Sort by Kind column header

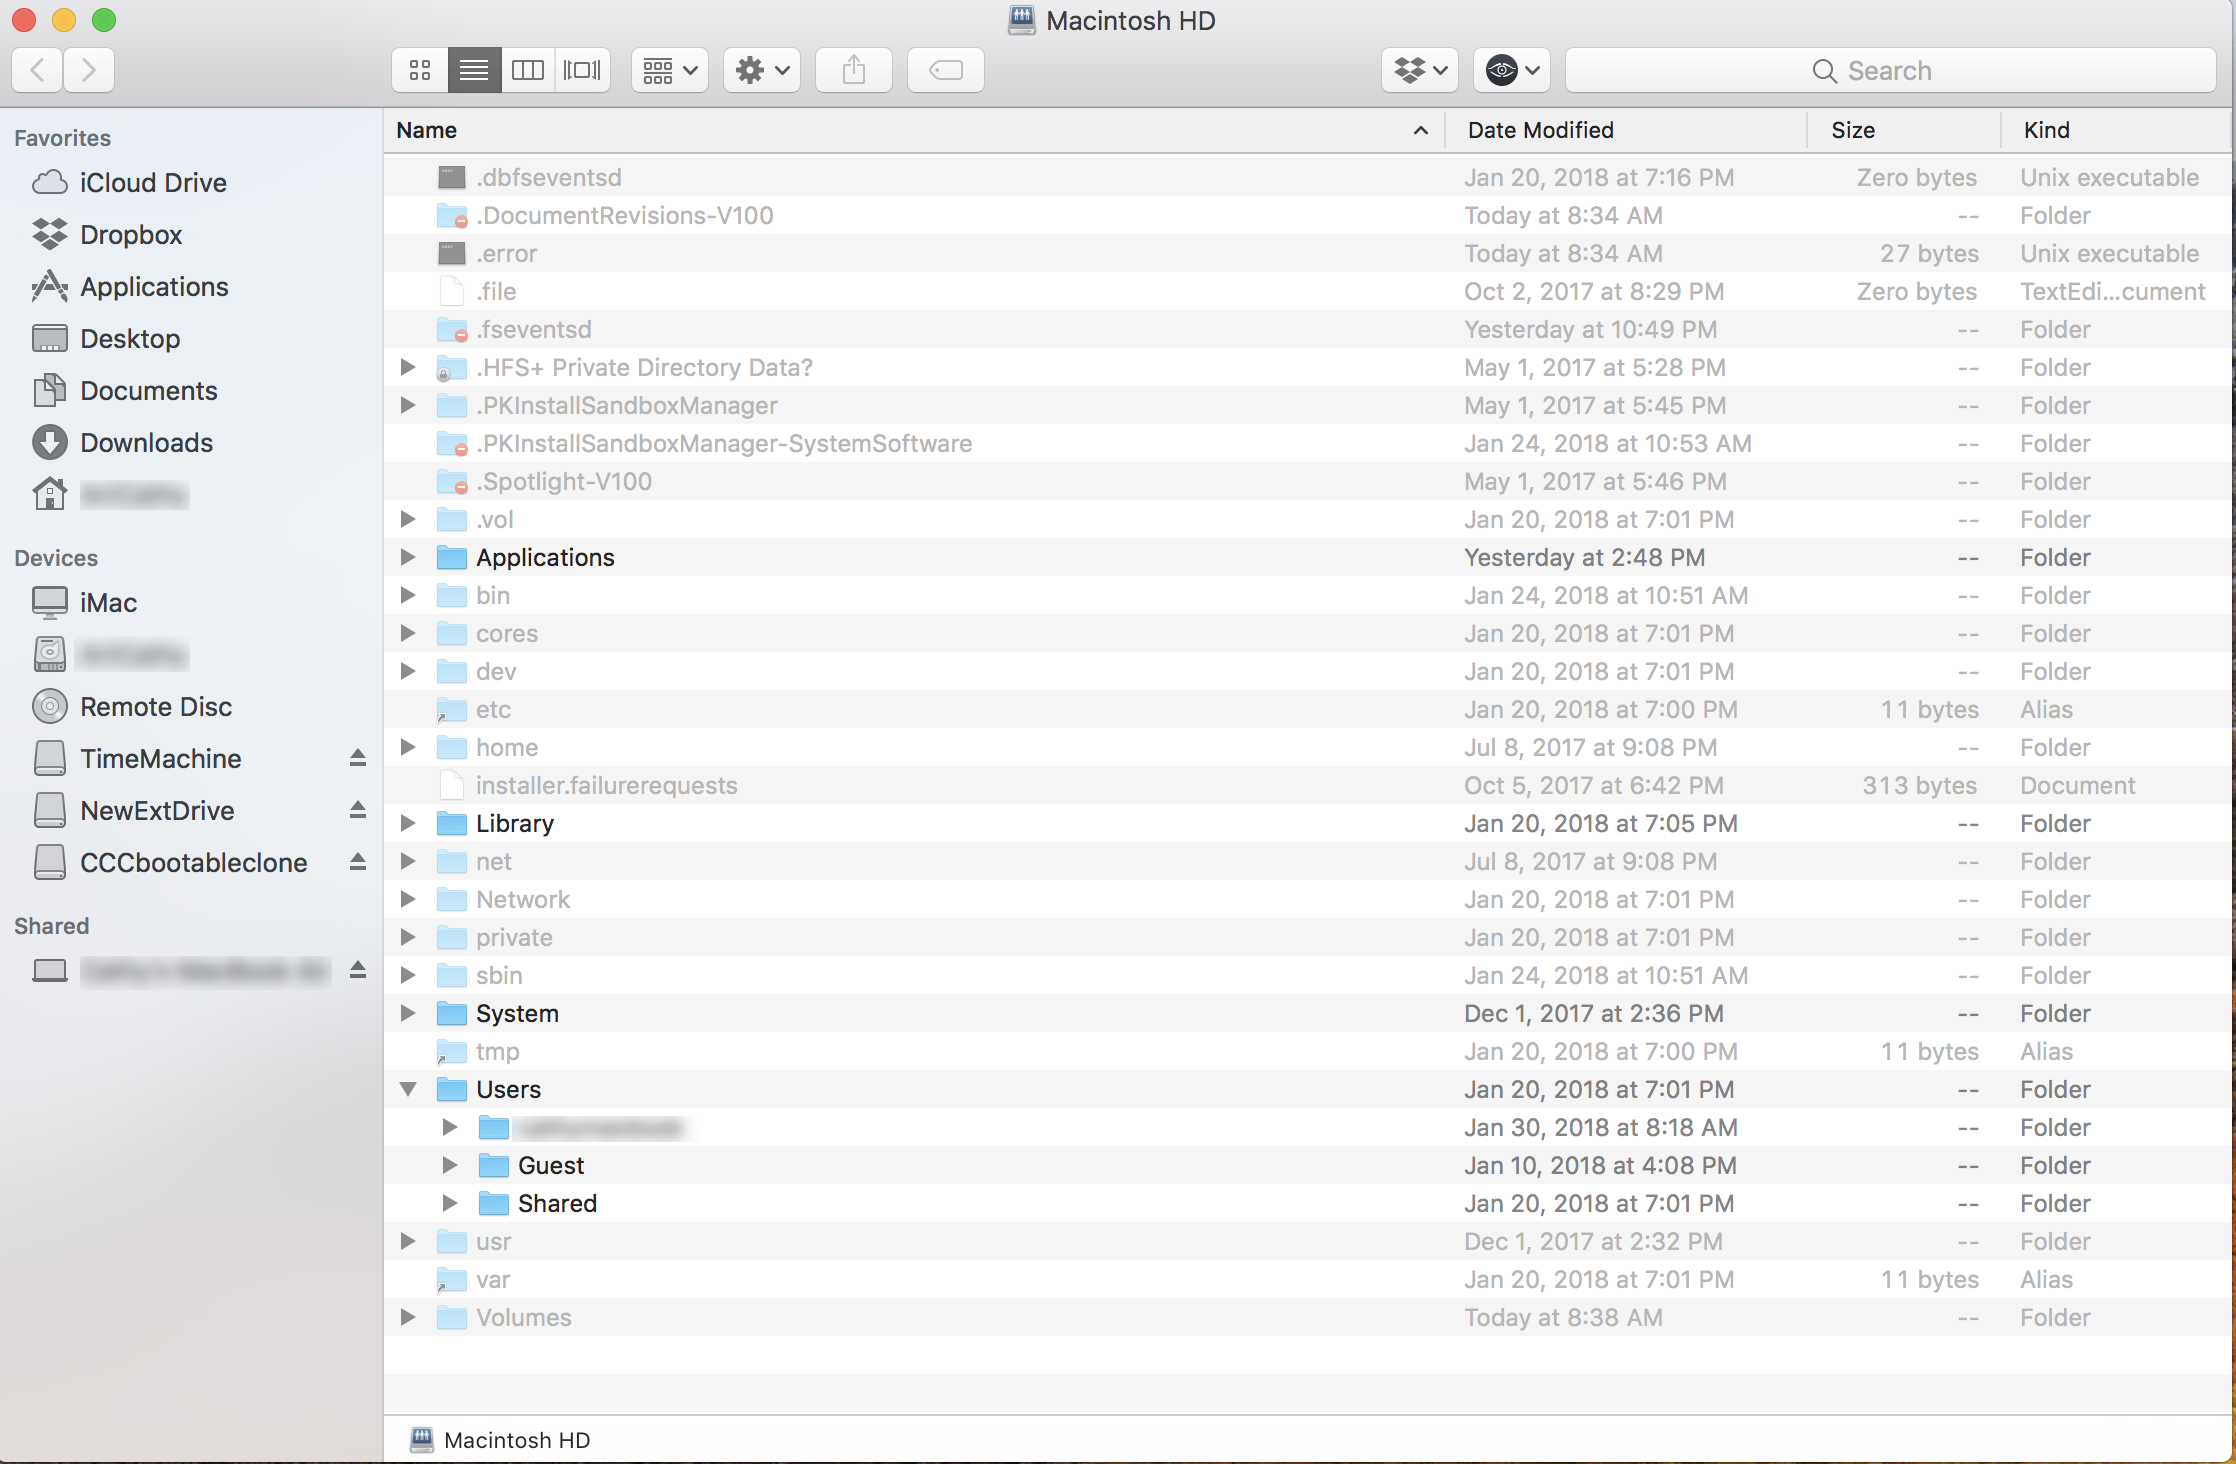[x=2046, y=130]
